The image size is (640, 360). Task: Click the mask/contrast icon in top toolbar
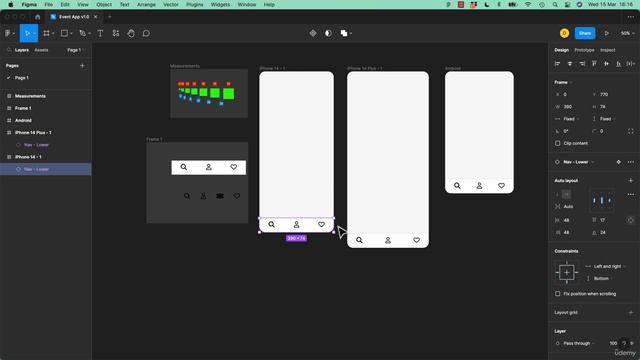point(328,33)
